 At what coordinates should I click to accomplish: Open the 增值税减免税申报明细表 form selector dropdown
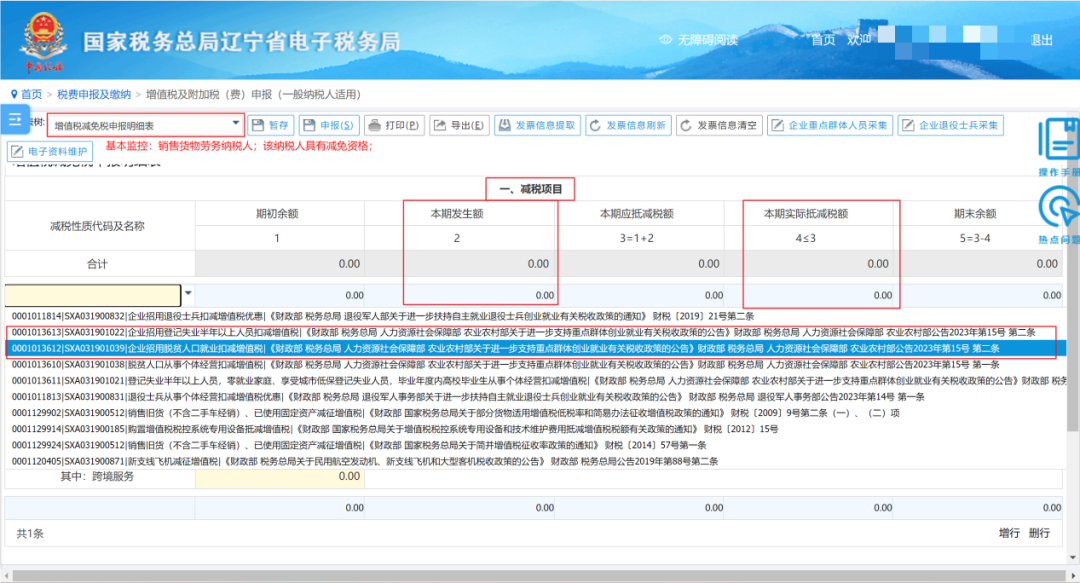(146, 125)
